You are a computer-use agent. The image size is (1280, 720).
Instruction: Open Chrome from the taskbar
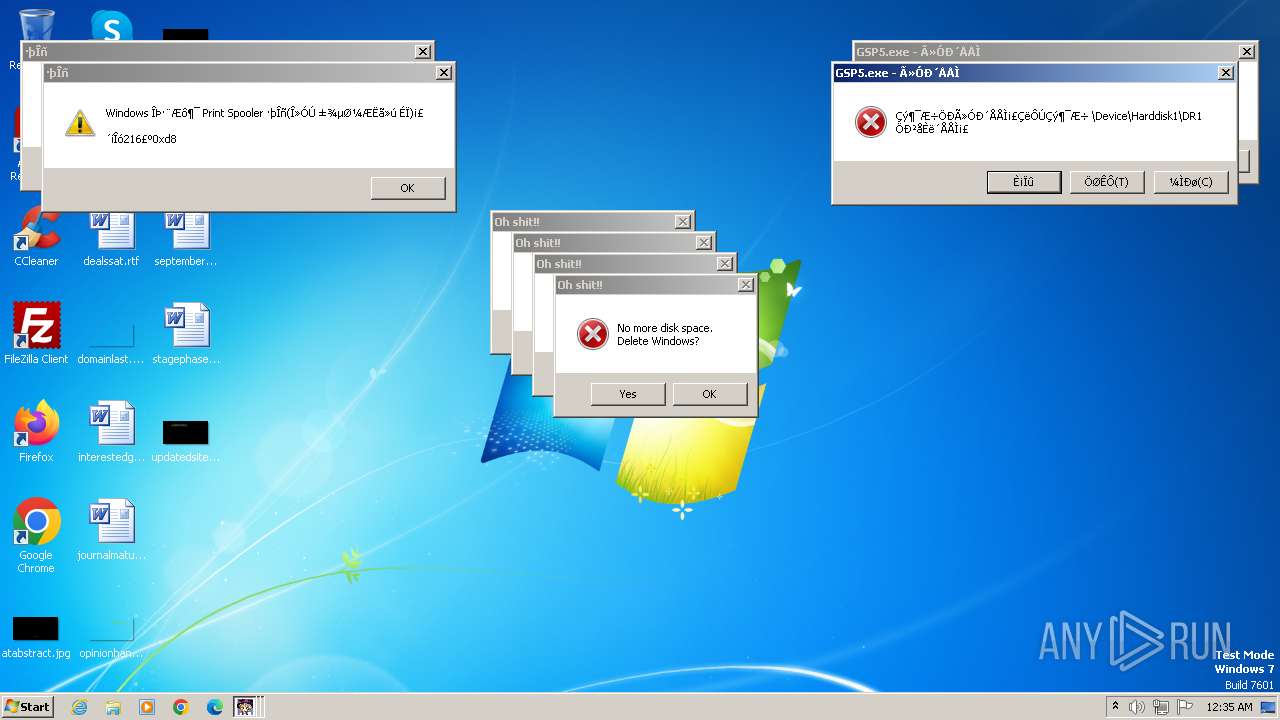click(x=181, y=707)
